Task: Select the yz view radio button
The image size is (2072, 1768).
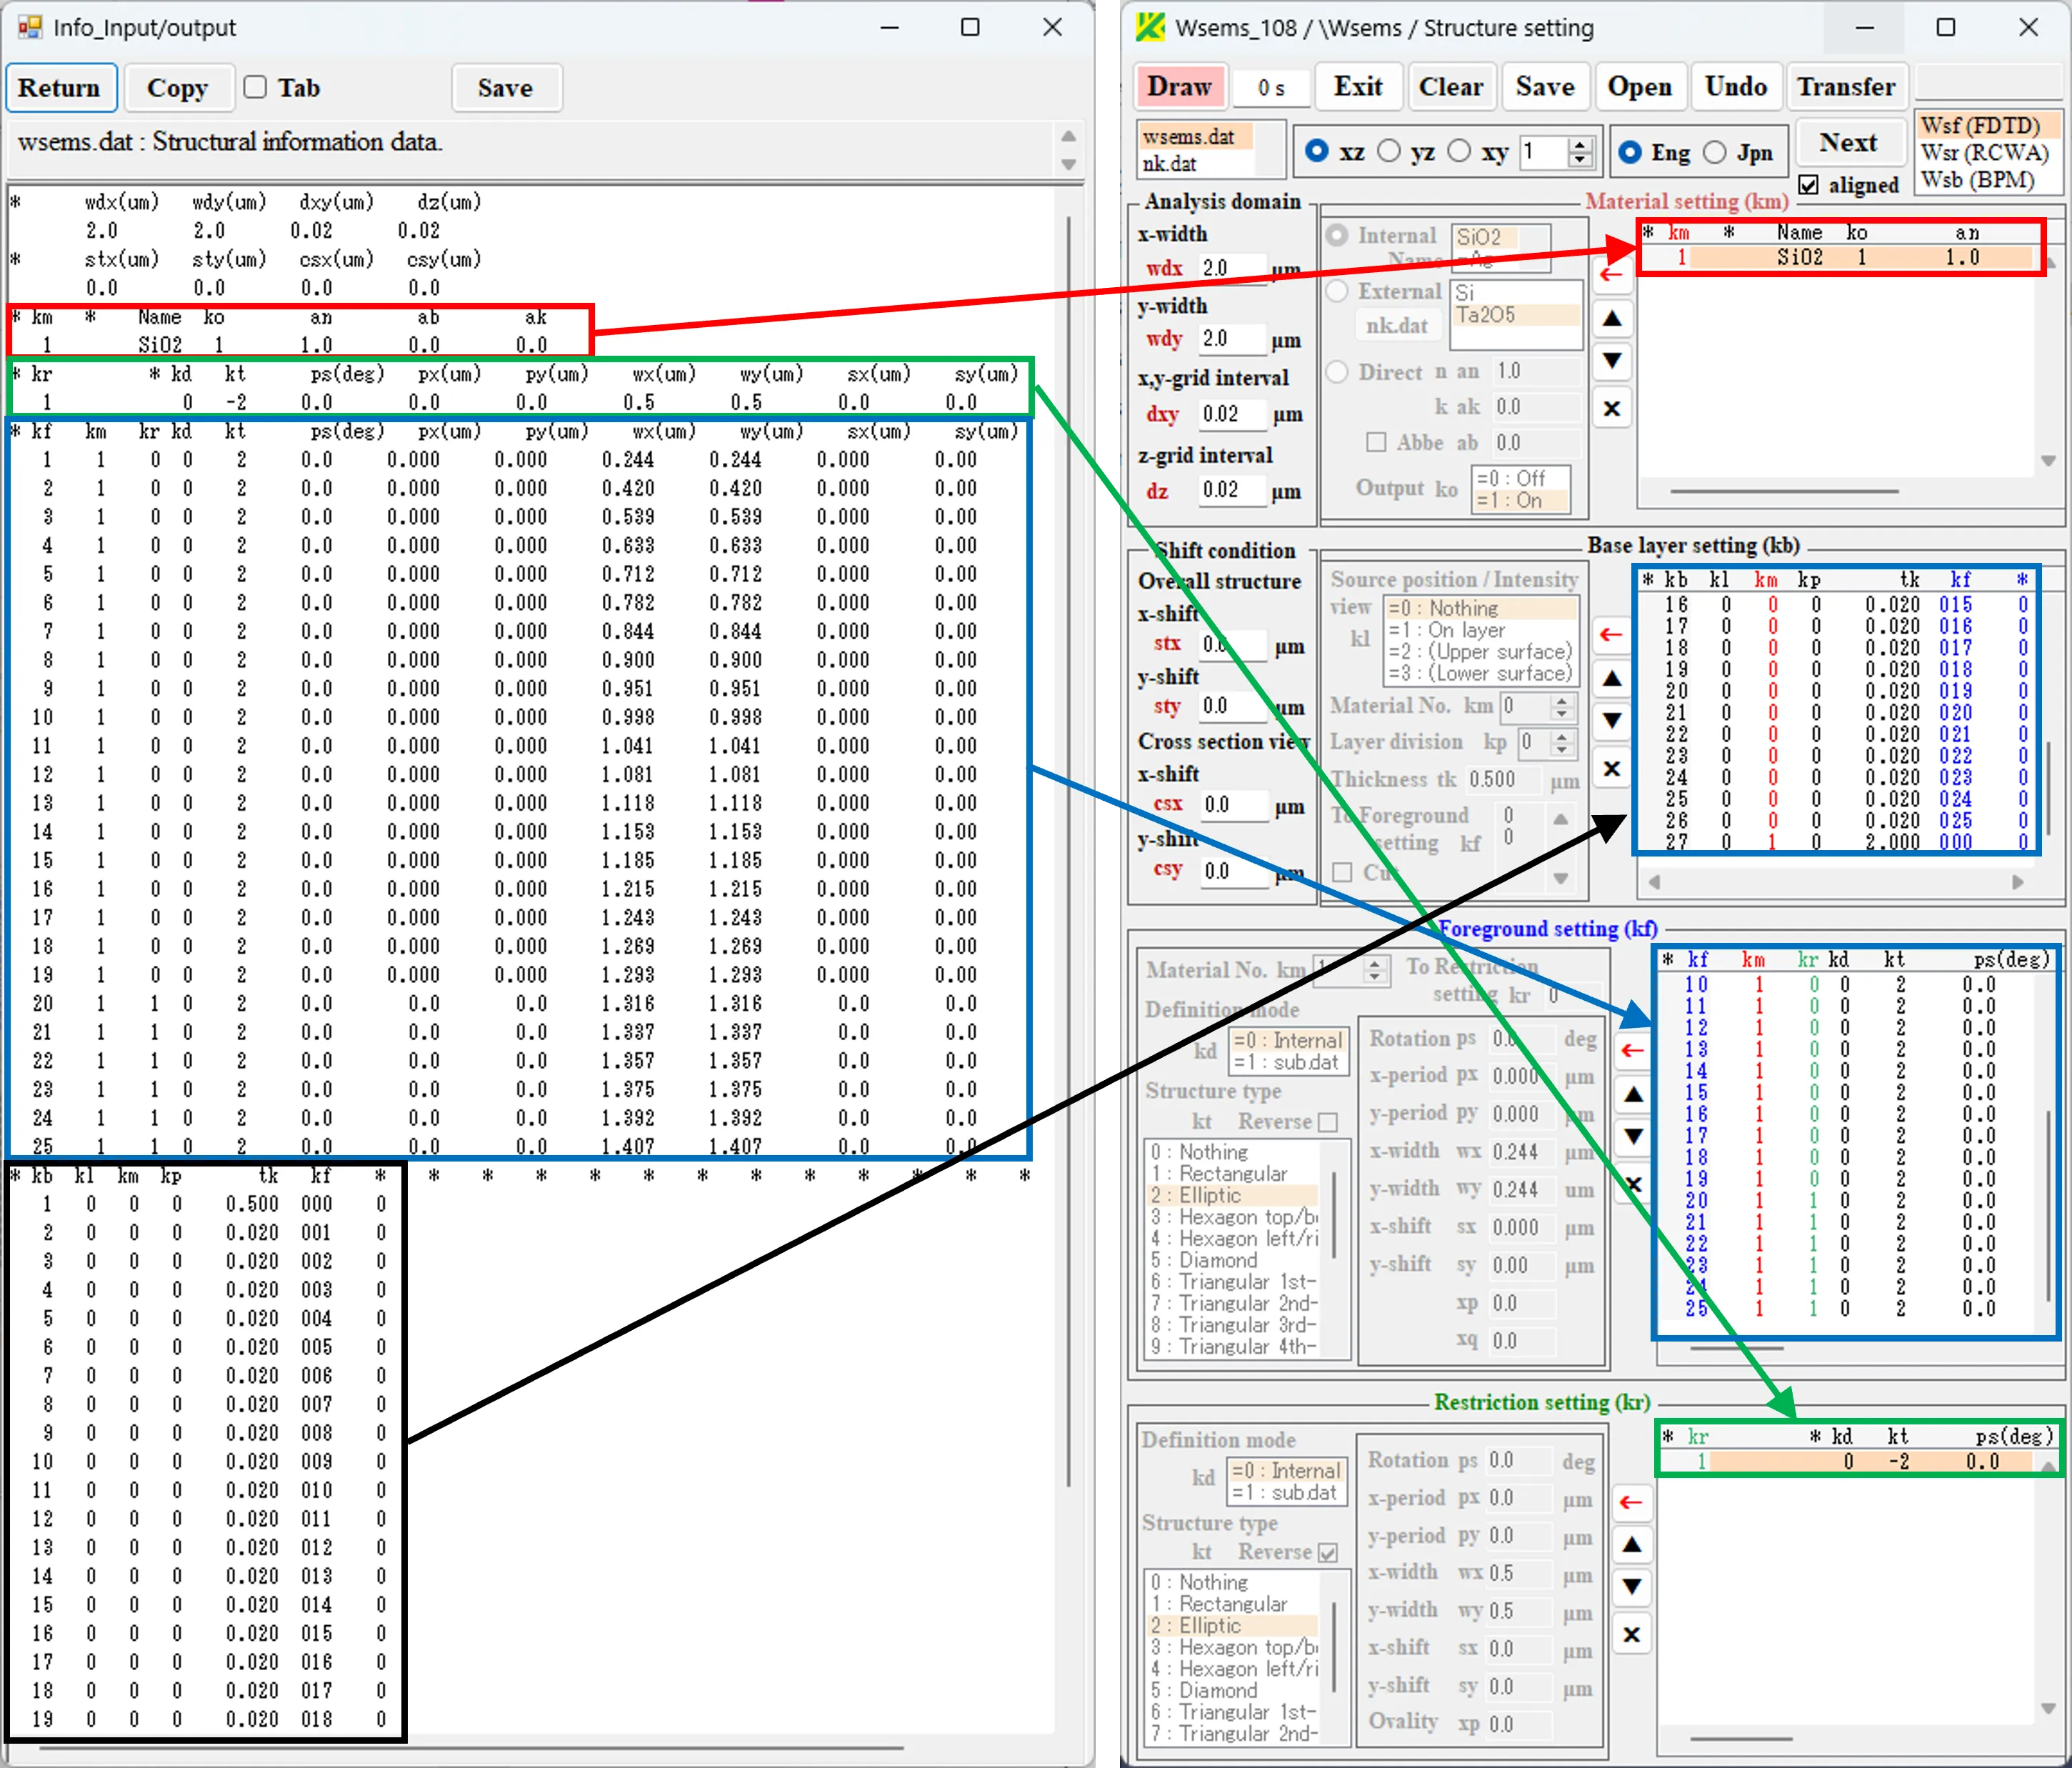Action: tap(1389, 151)
